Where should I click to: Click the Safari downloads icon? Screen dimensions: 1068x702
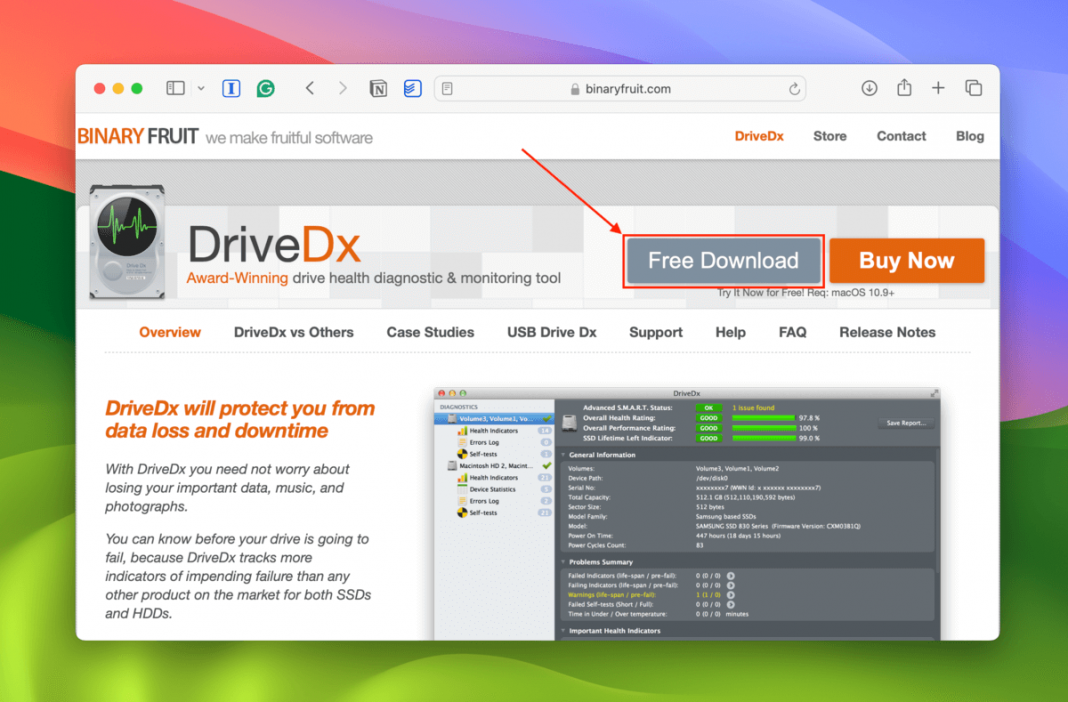pos(869,88)
